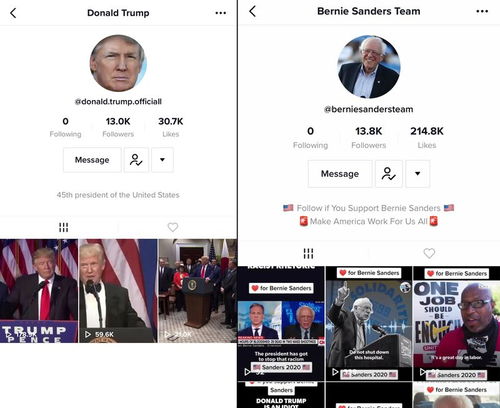Image resolution: width=500 pixels, height=408 pixels.
Task: Expand suggested accounts arrow on Bernie Sanders profile
Action: [417, 174]
